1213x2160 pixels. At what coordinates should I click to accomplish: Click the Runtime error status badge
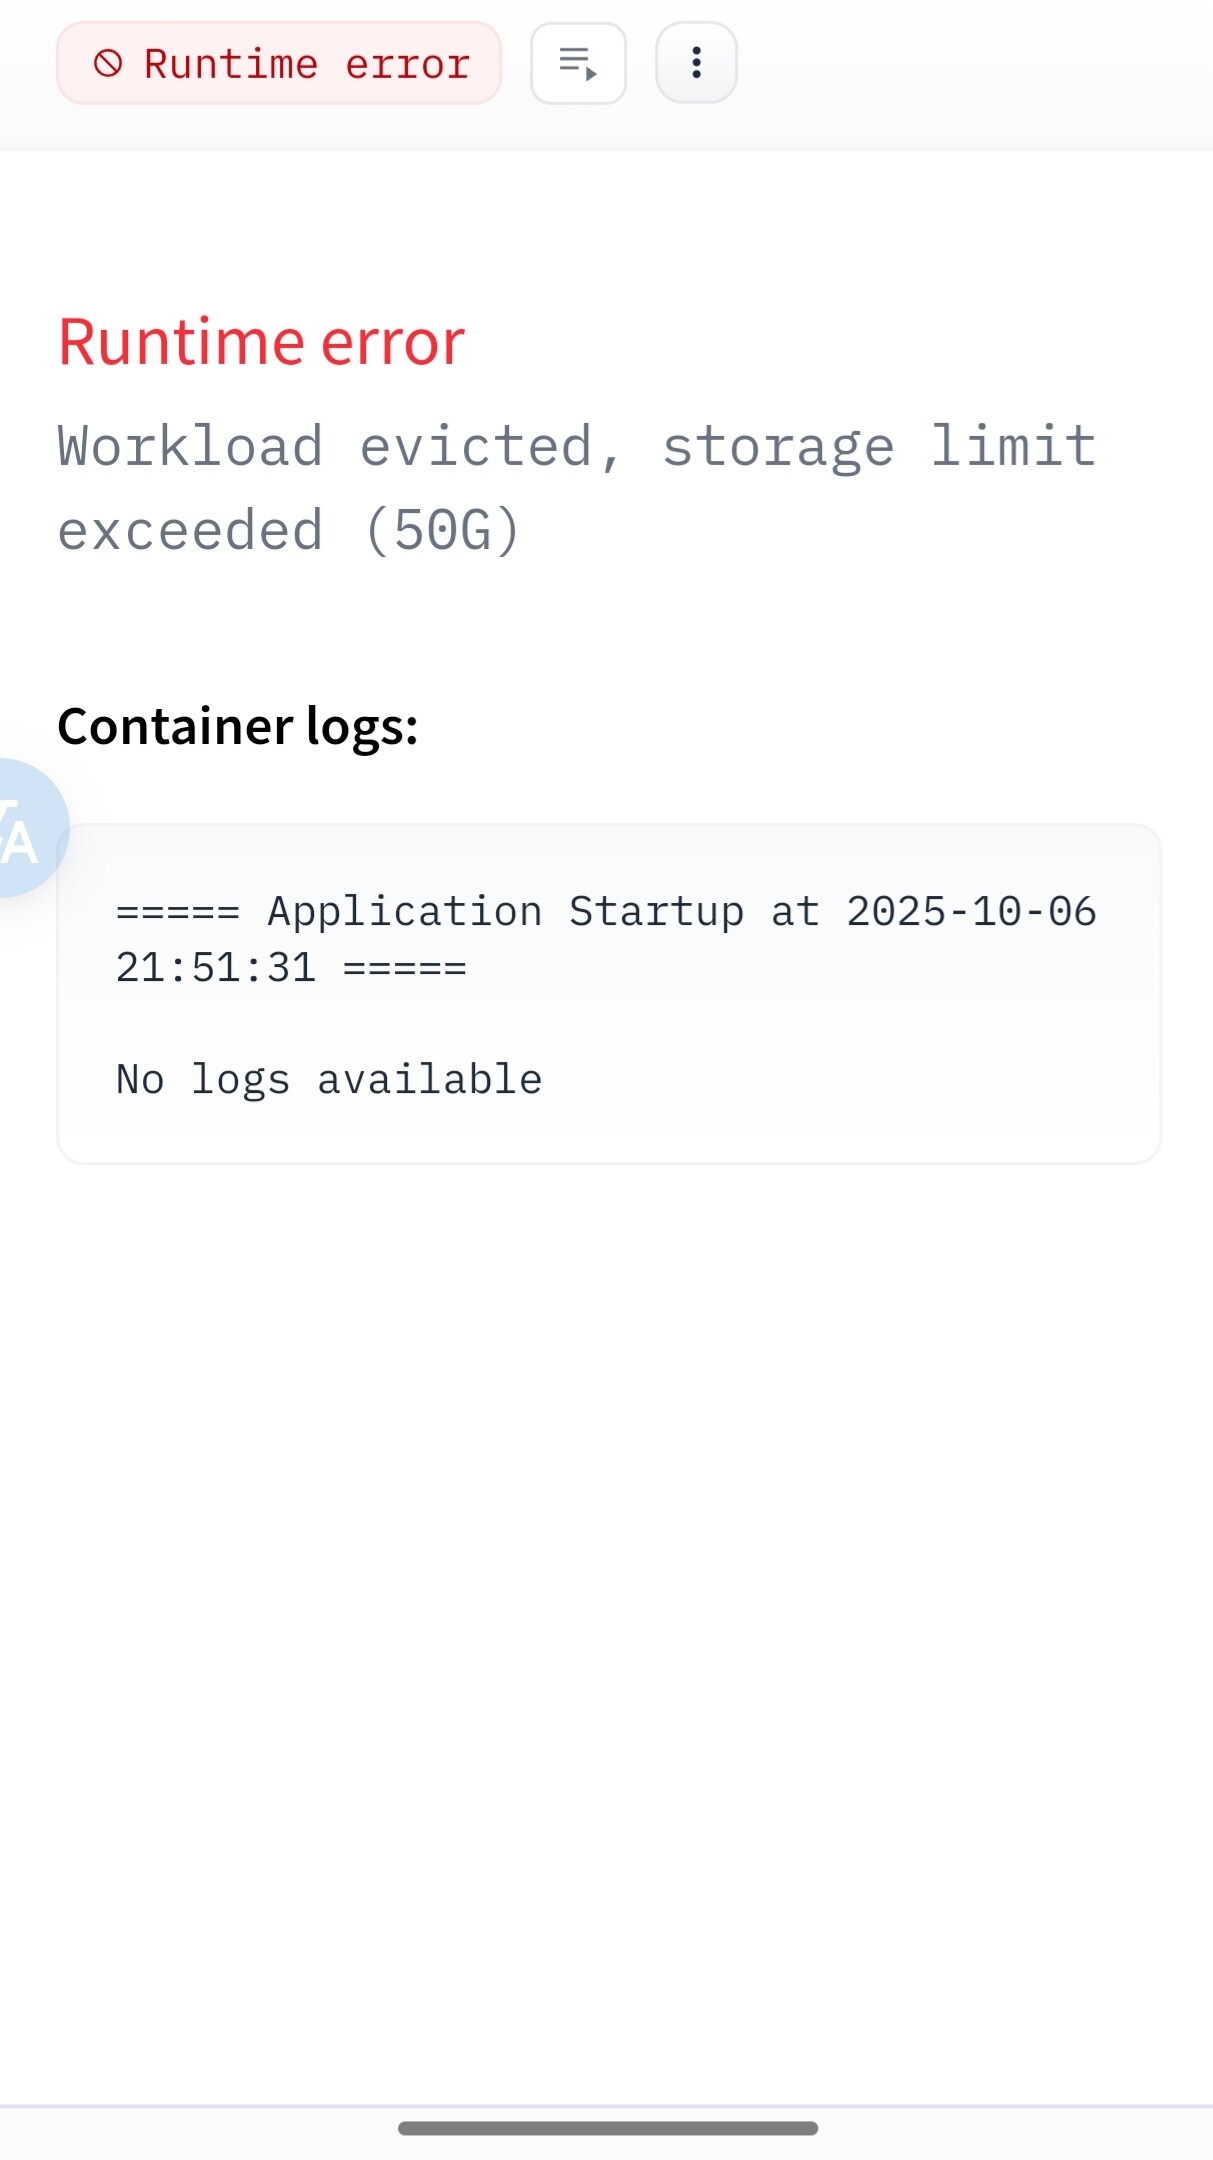tap(279, 63)
